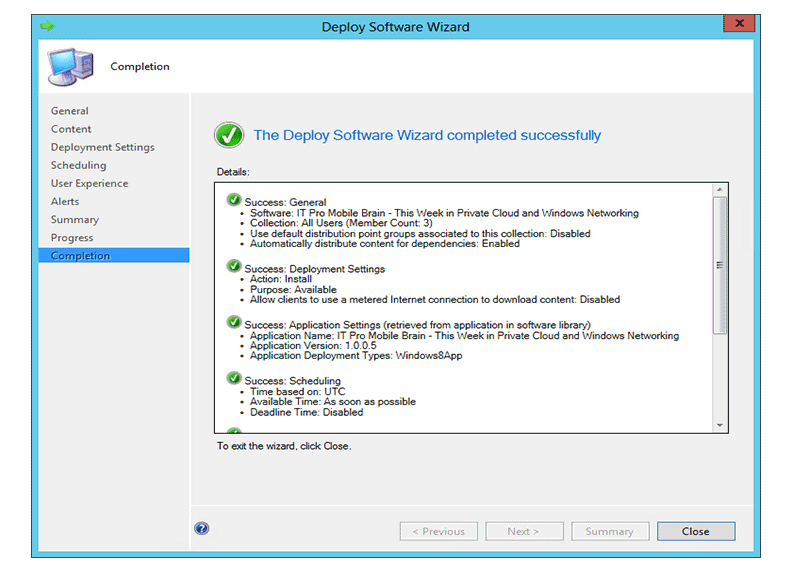Click the 'Purpose: Available' line
Image resolution: width=800 pixels, height=569 pixels.
pos(293,289)
